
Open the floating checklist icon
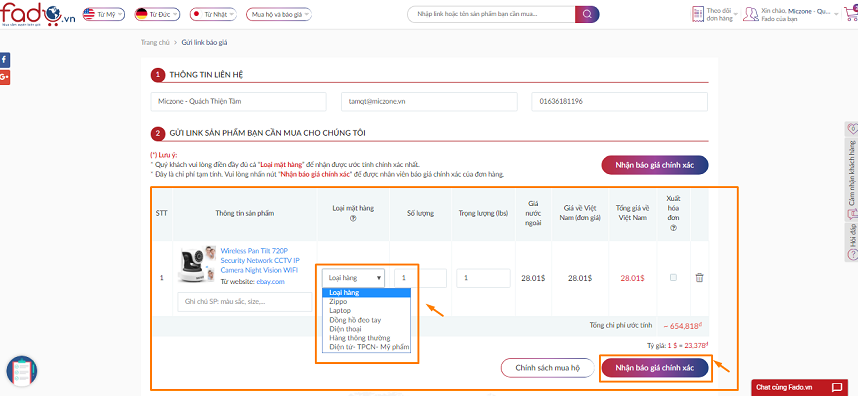22,371
